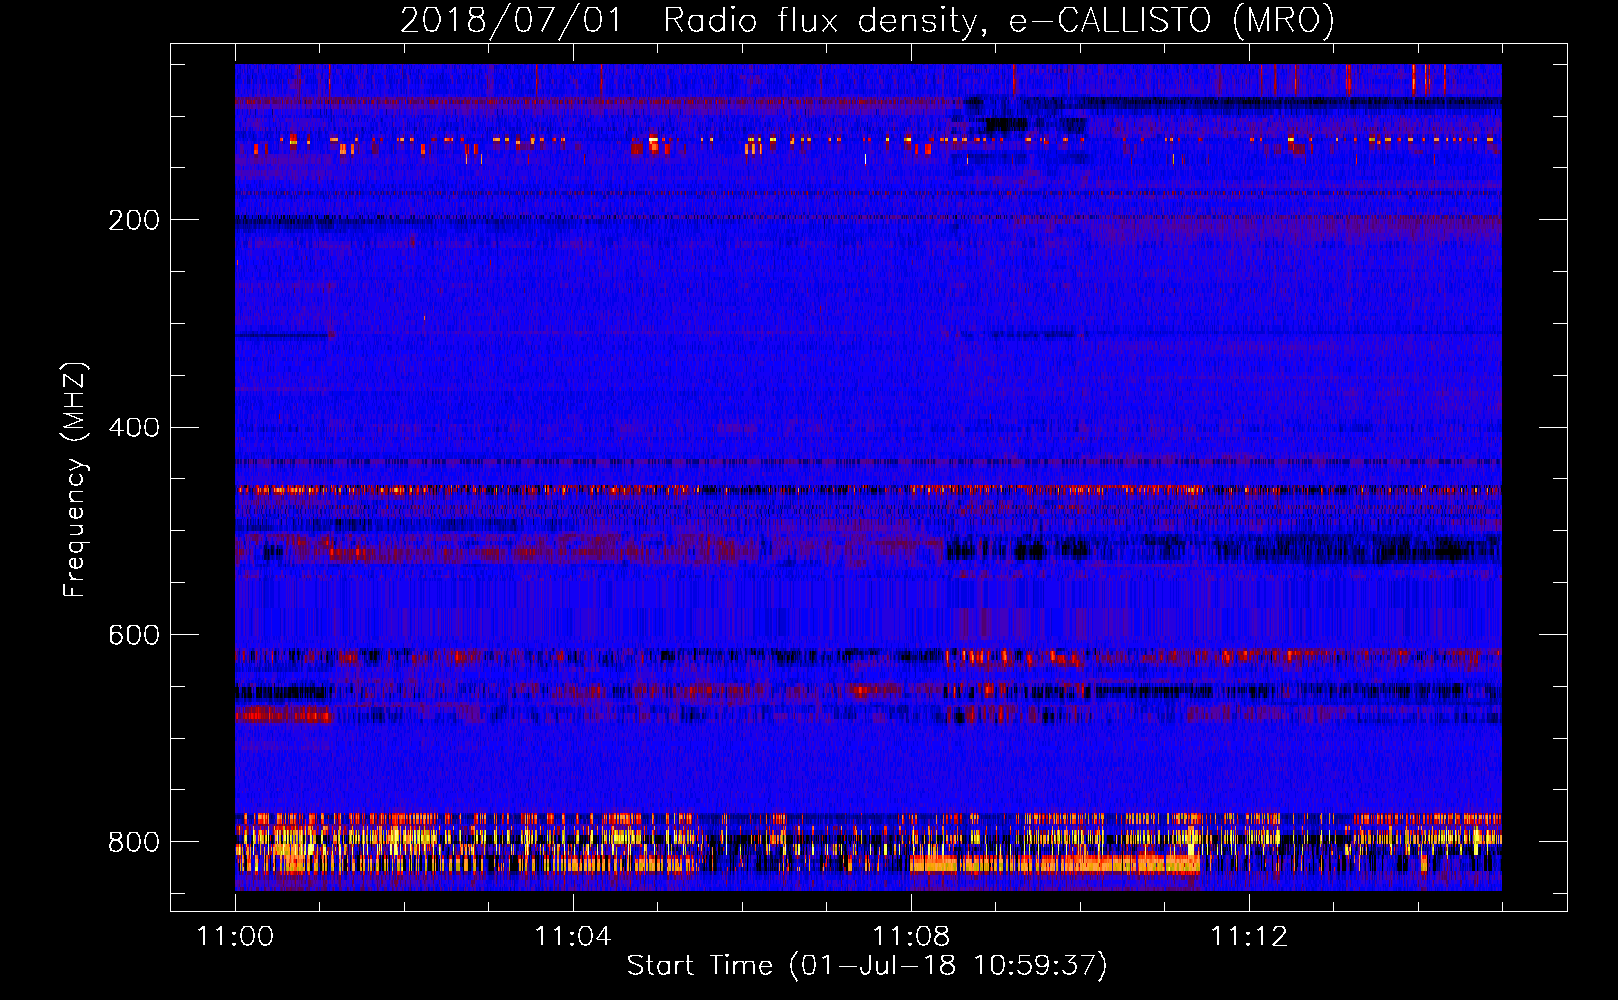Click the 11:12 time tick label
The height and width of the screenshot is (1000, 1618).
1249,937
